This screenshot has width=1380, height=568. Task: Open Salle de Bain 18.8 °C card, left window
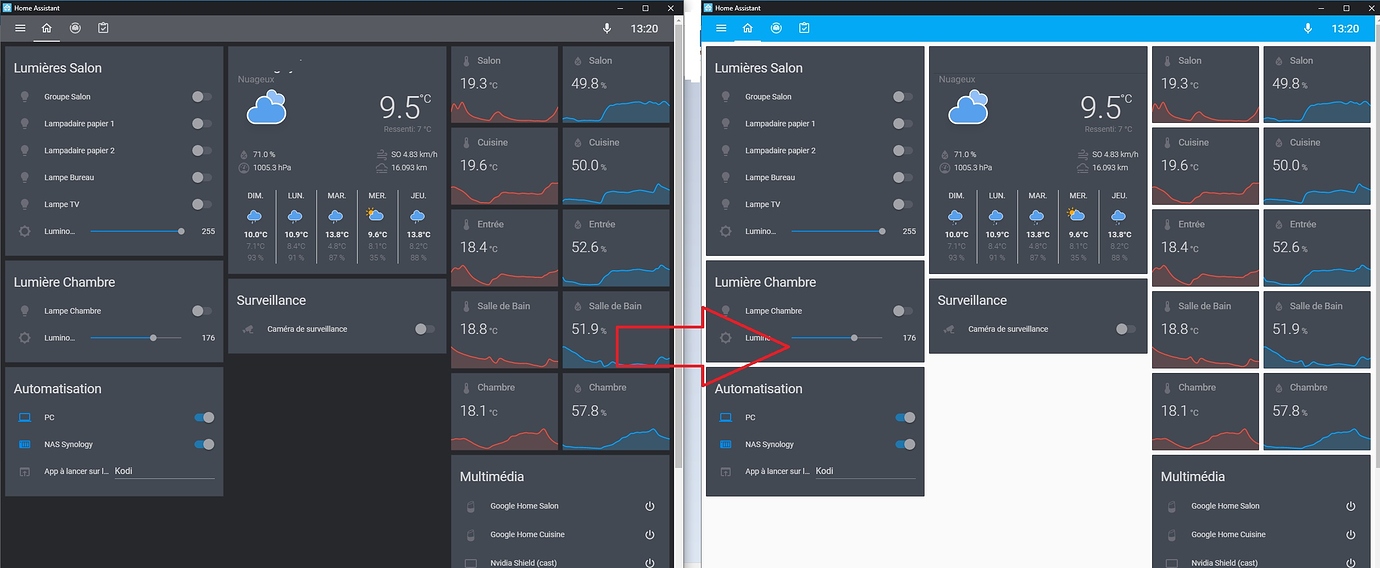pyautogui.click(x=504, y=331)
